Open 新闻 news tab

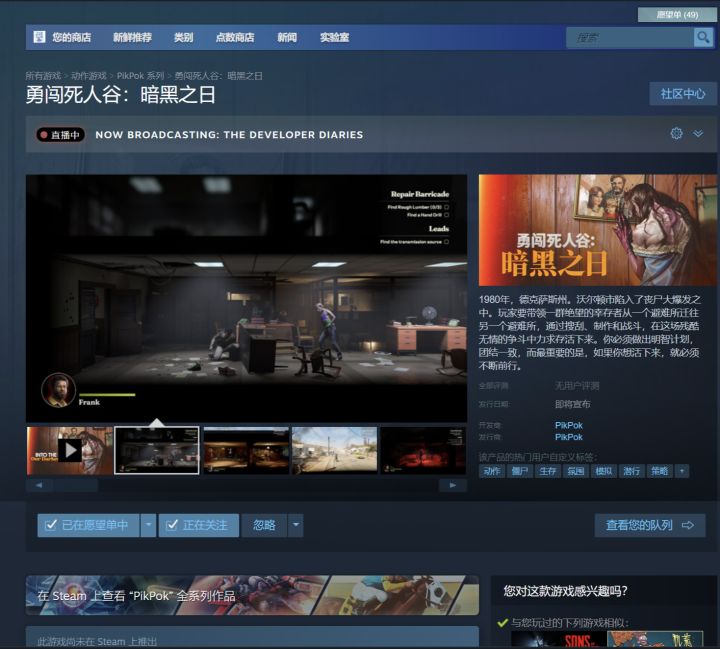click(287, 37)
